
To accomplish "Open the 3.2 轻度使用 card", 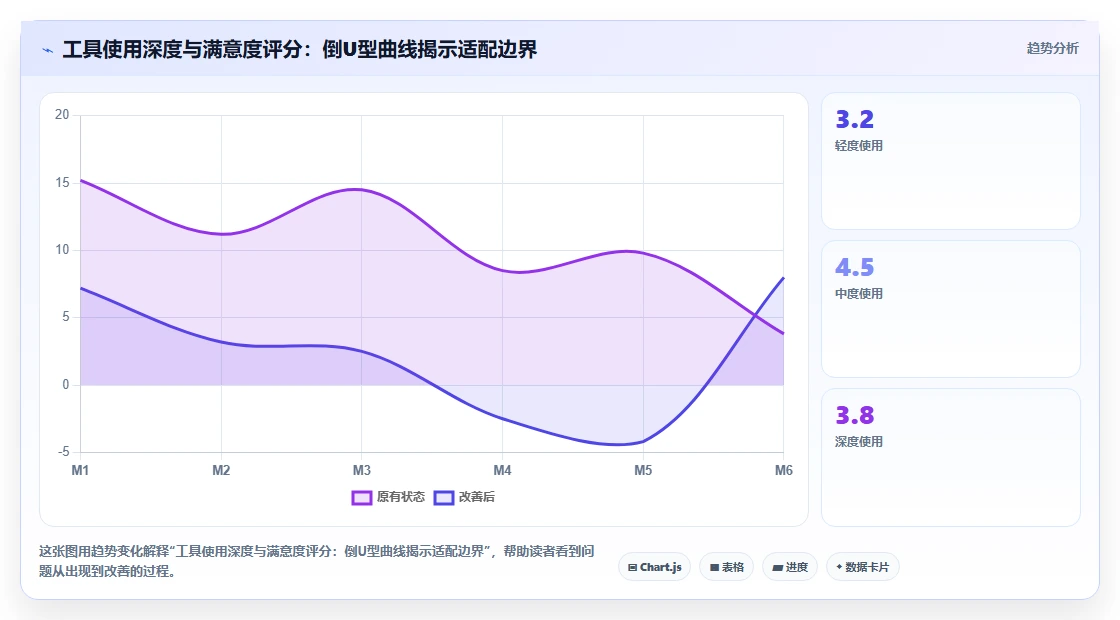I will (x=951, y=161).
